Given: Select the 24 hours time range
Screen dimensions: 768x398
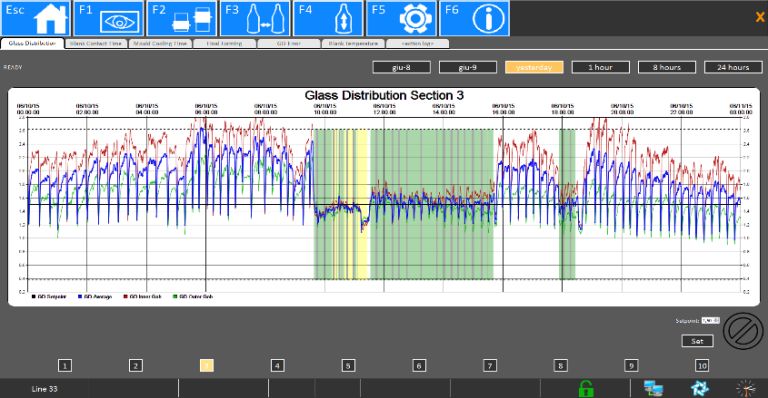Looking at the screenshot, I should [733, 67].
